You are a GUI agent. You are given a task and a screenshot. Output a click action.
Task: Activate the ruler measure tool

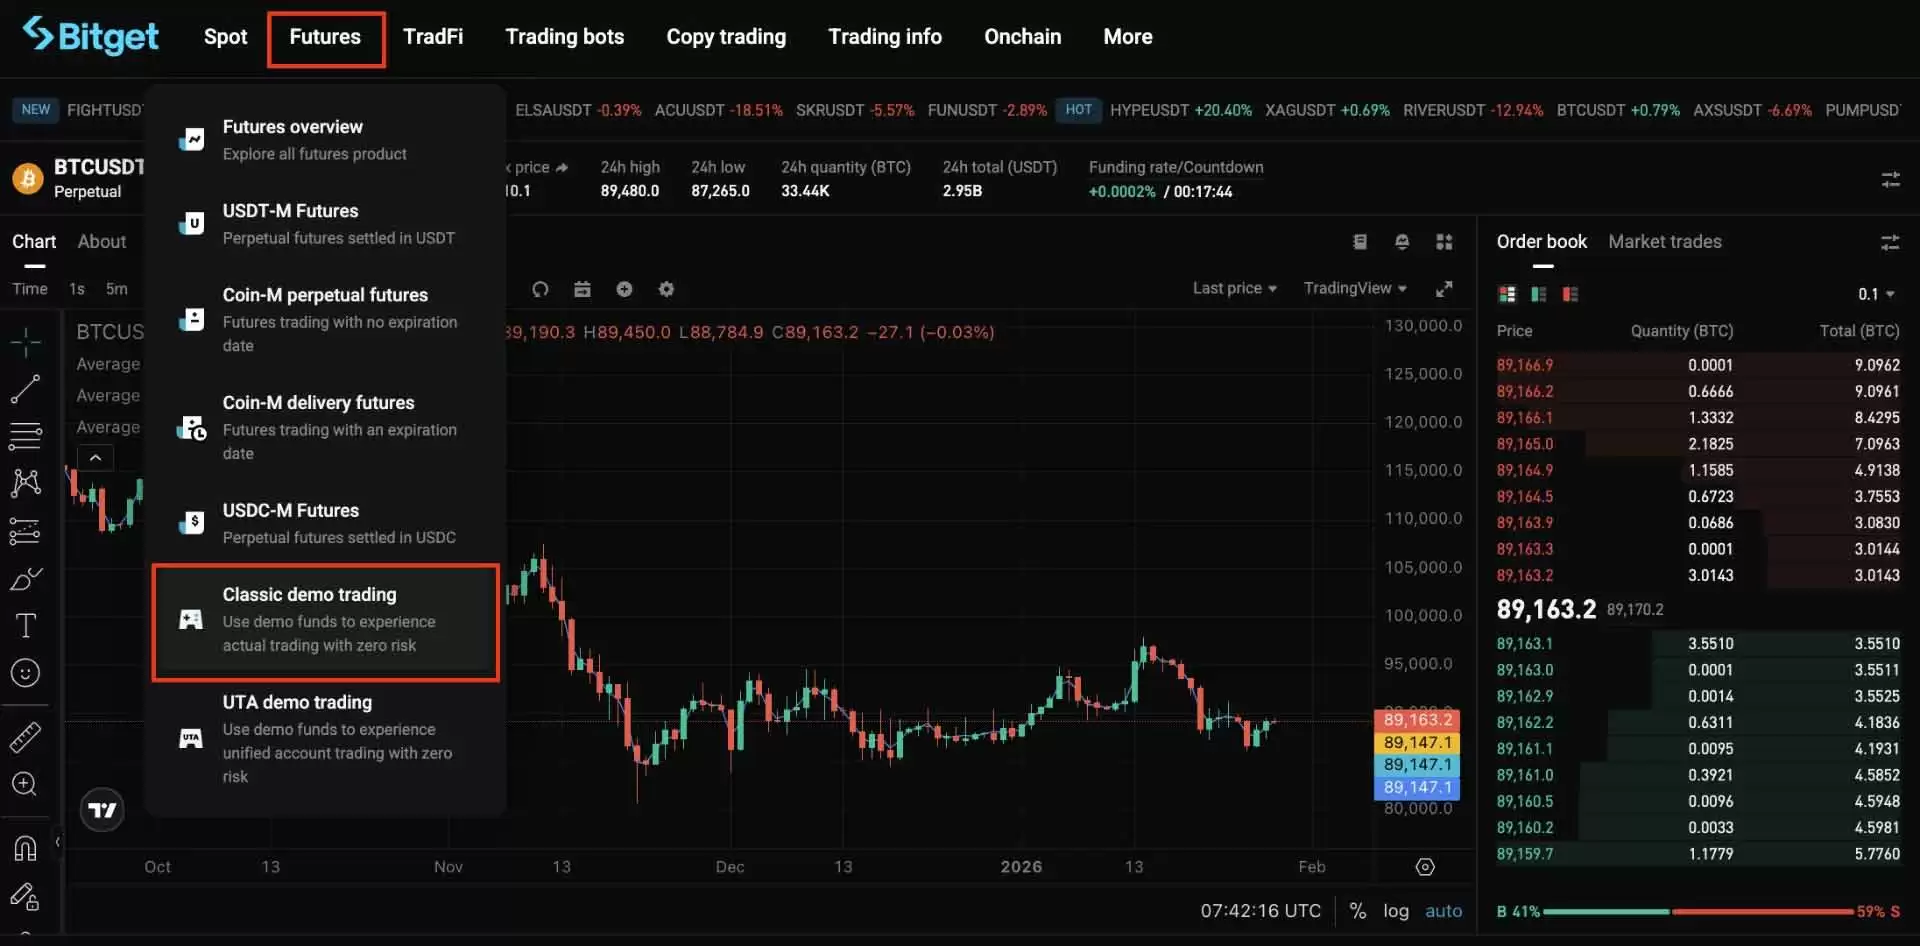point(25,737)
